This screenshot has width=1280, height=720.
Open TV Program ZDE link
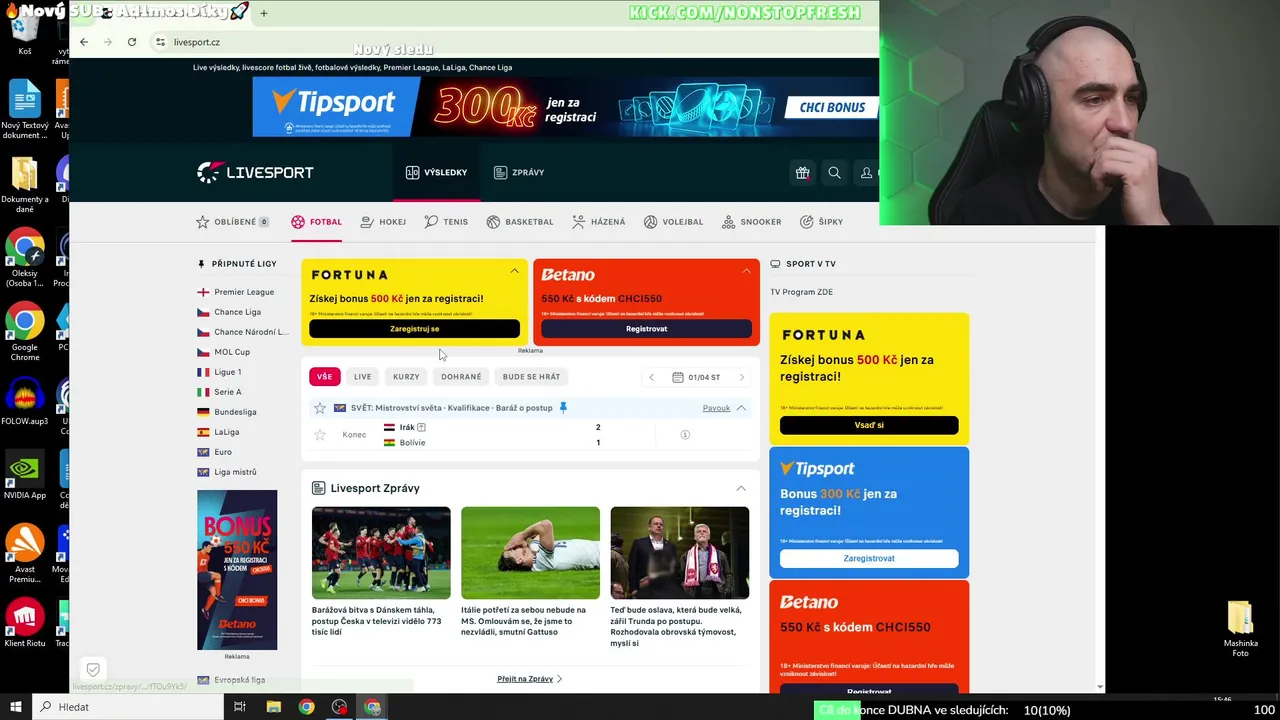[x=801, y=292]
